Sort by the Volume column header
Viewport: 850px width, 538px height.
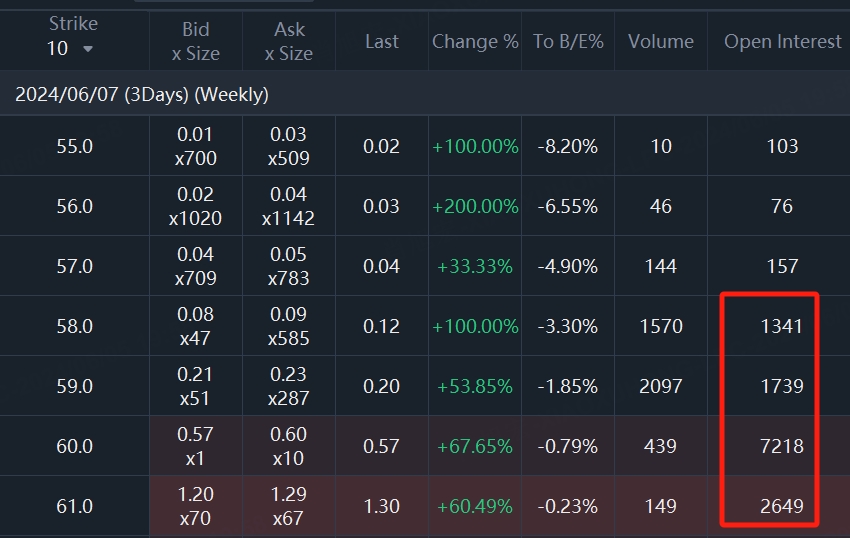(660, 41)
